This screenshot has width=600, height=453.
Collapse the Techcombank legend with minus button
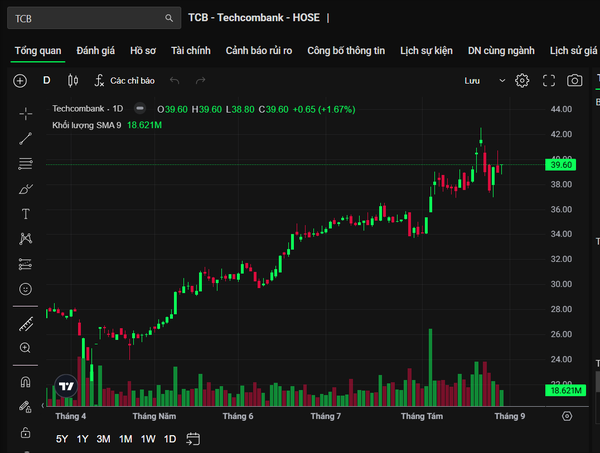pos(140,109)
